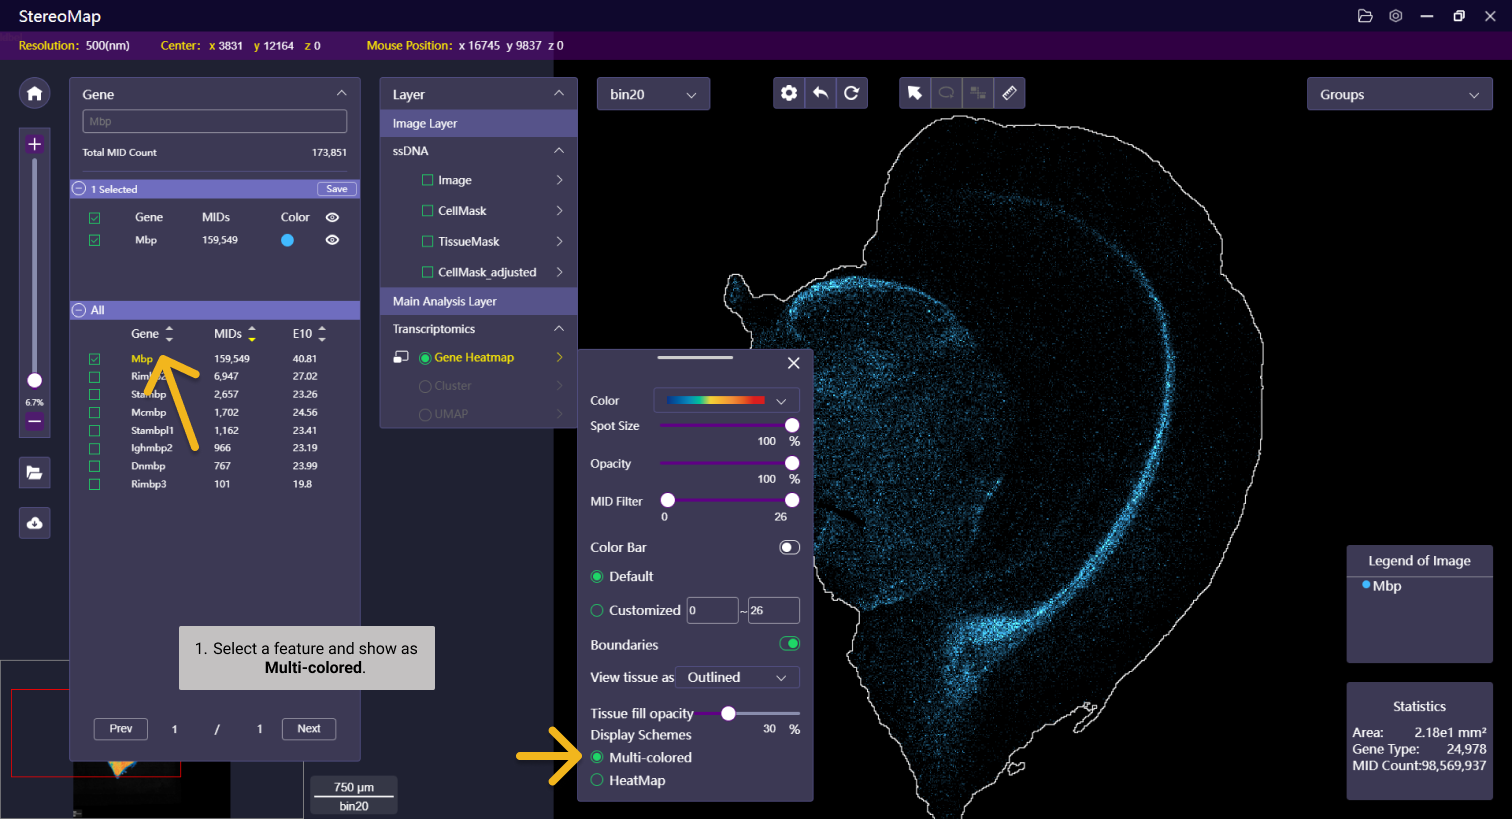Close the Gene Heatmap settings popup
1512x819 pixels.
pos(793,363)
